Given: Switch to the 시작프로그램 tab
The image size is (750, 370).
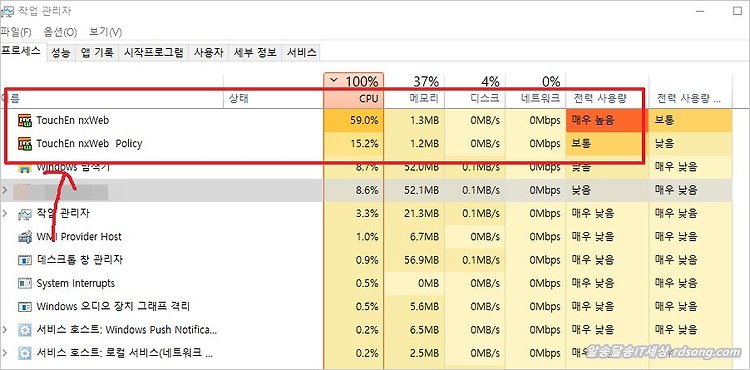Looking at the screenshot, I should pyautogui.click(x=154, y=53).
